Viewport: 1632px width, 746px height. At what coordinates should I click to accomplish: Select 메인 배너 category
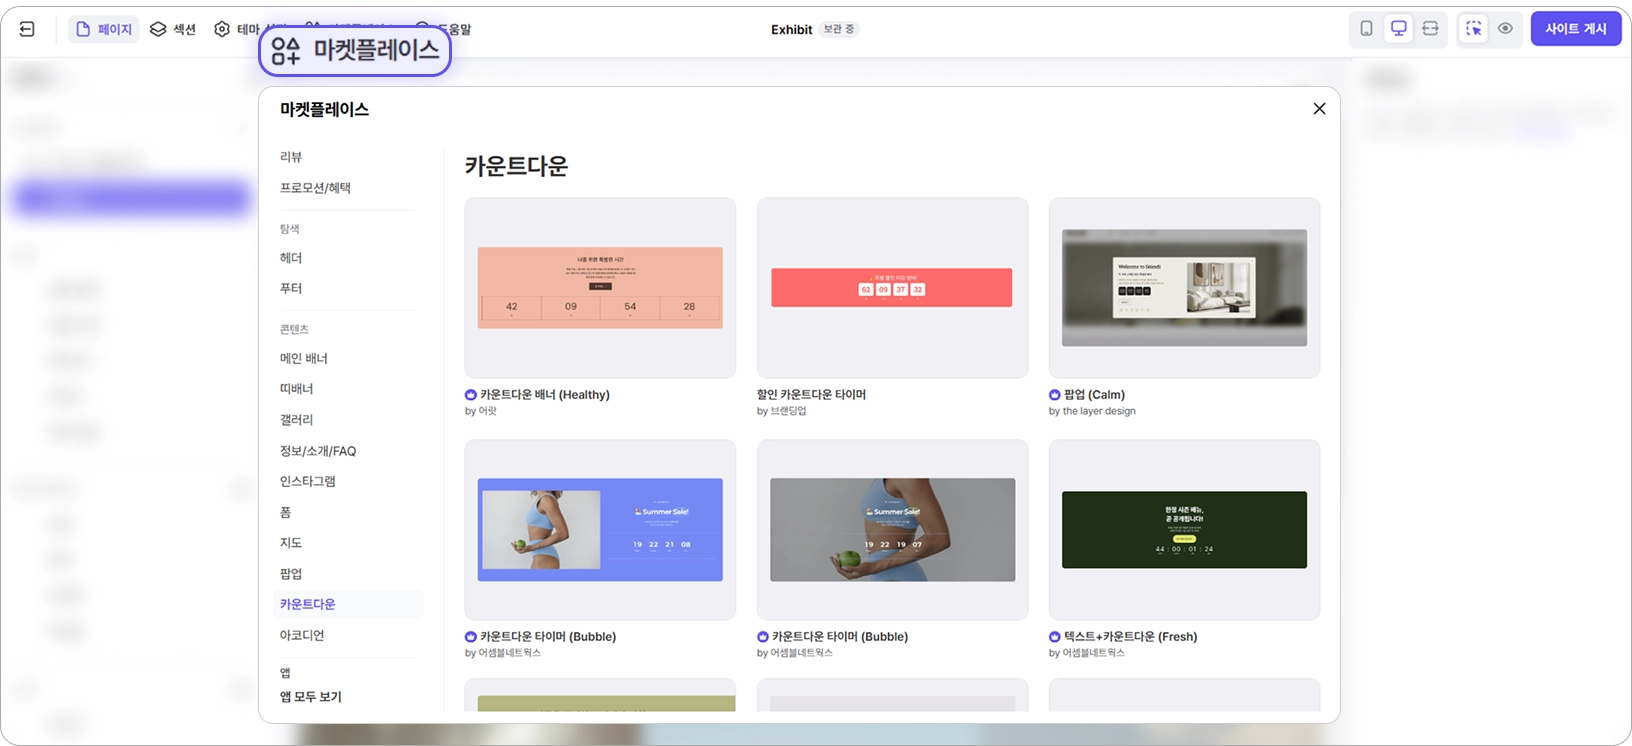(x=304, y=358)
